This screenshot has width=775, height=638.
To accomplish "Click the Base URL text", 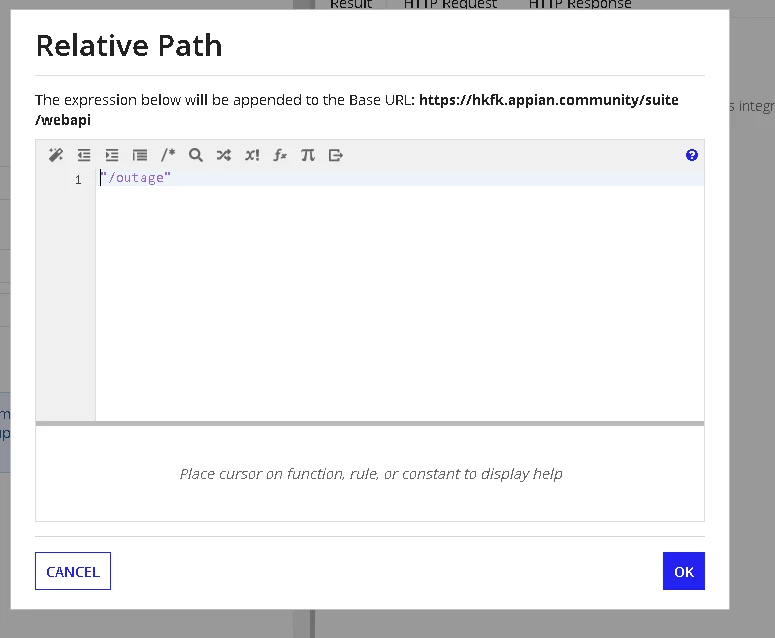I will (356, 110).
